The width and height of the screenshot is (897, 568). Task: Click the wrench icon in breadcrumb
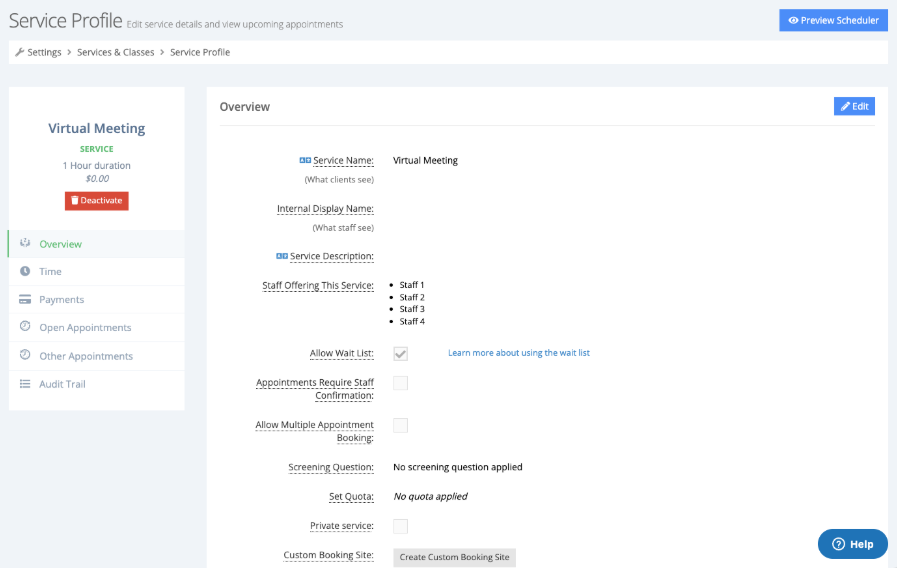tap(19, 52)
